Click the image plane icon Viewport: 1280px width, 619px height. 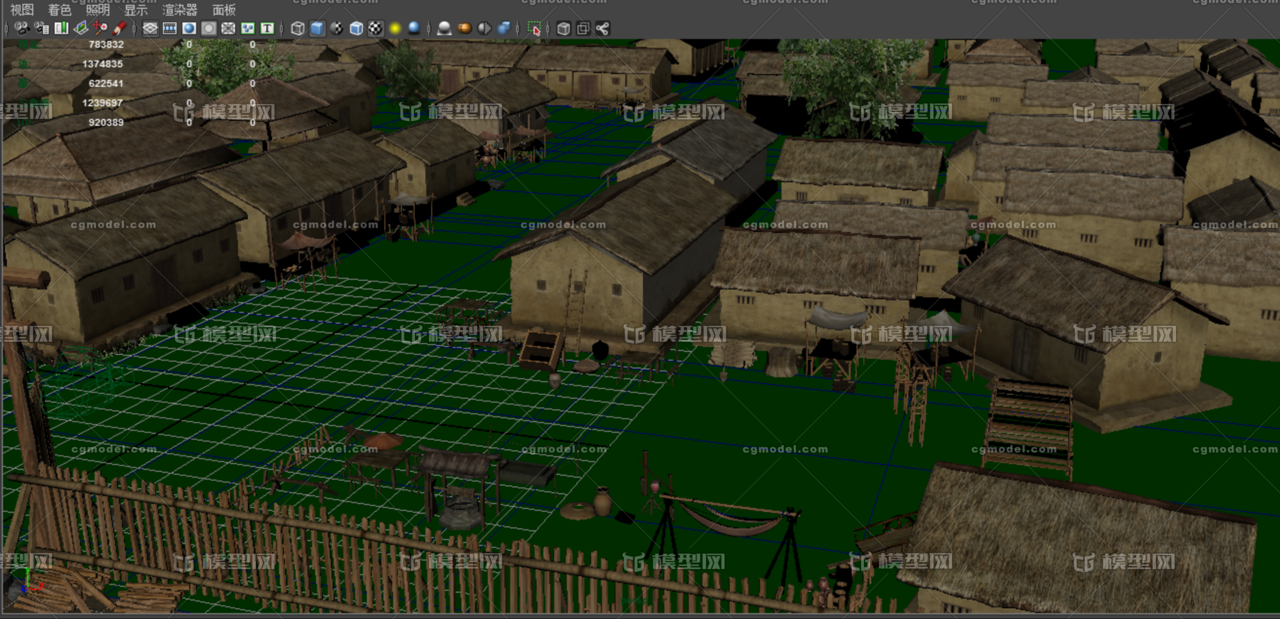(80, 28)
